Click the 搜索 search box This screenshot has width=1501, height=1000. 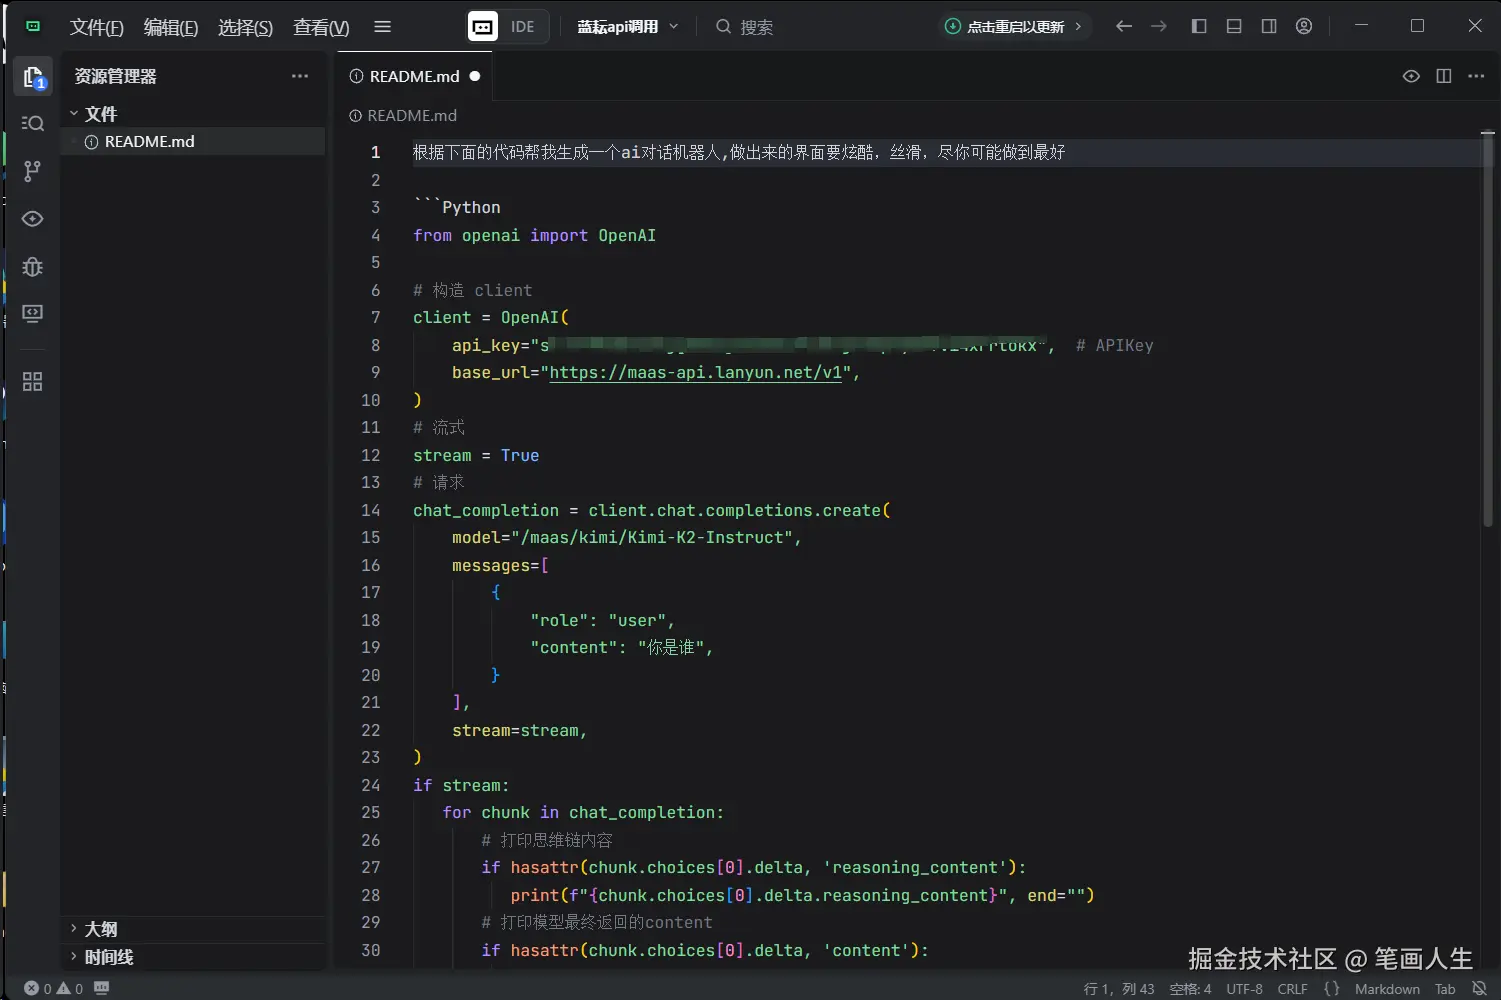pos(756,27)
